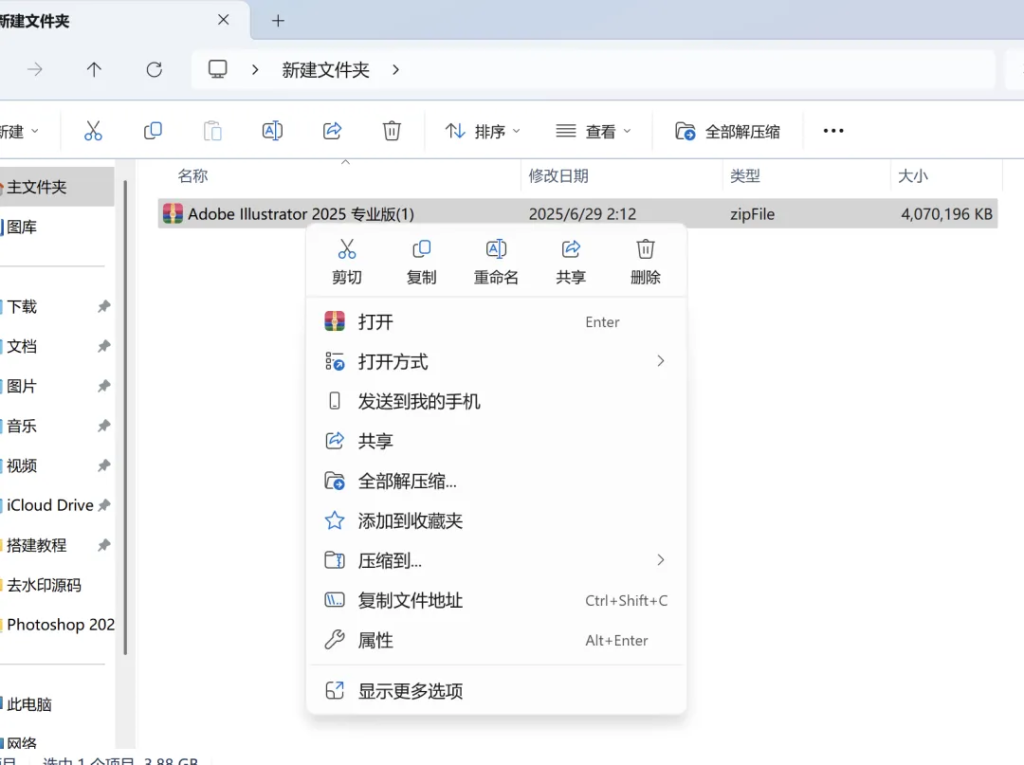The image size is (1024, 765).
Task: Select 主文件夹 in the sidebar
Action: [57, 187]
